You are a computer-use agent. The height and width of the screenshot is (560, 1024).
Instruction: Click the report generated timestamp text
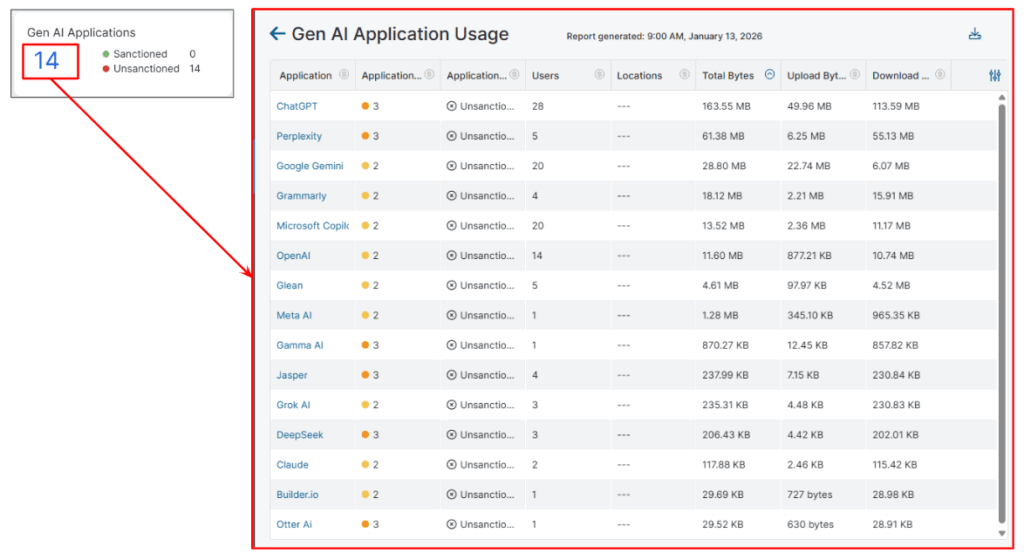tap(664, 36)
